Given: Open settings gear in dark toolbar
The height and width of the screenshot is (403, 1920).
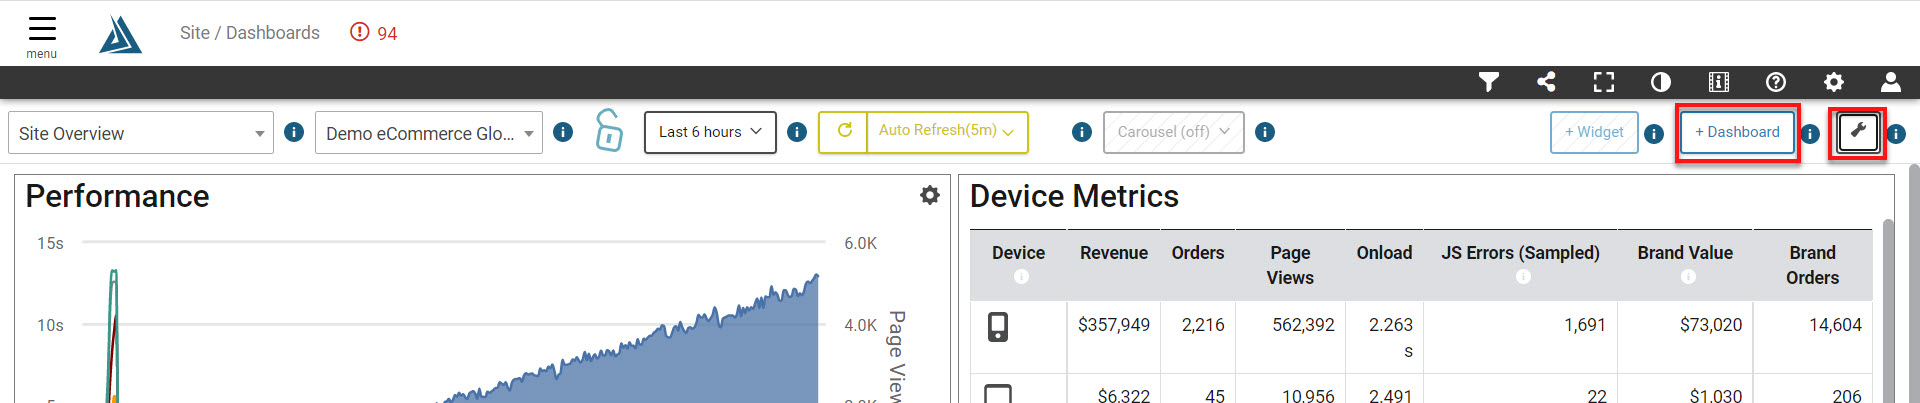Looking at the screenshot, I should point(1834,82).
